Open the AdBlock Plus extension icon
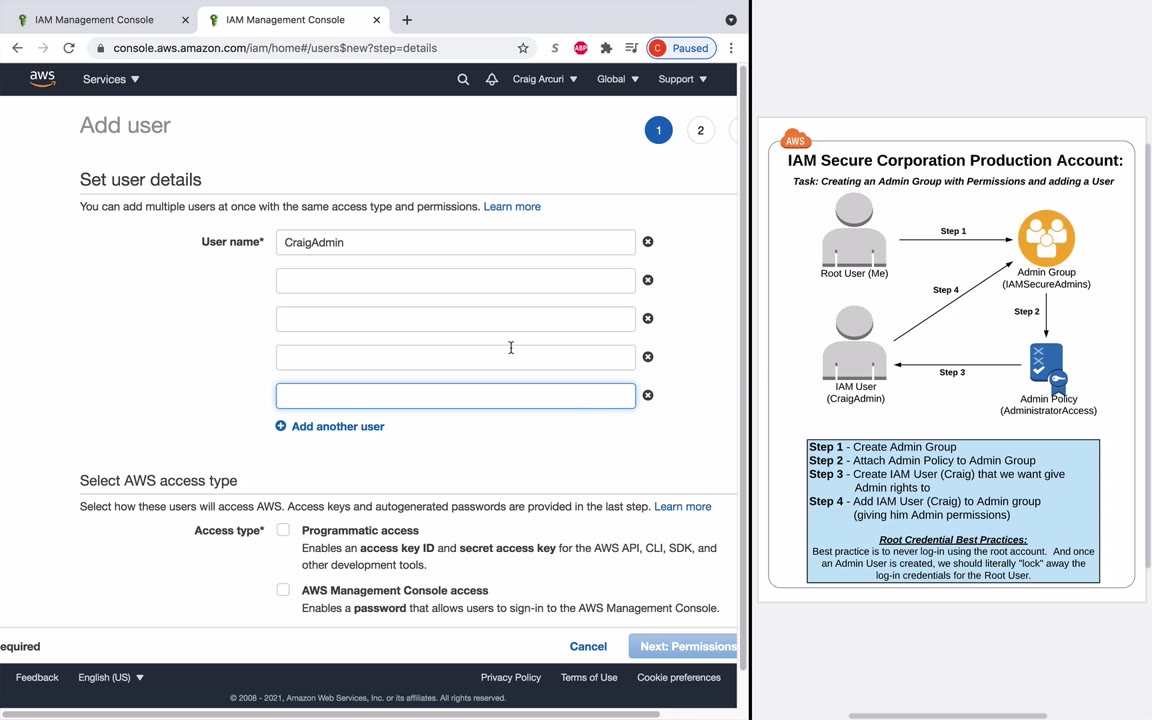The height and width of the screenshot is (720, 1152). pos(580,48)
